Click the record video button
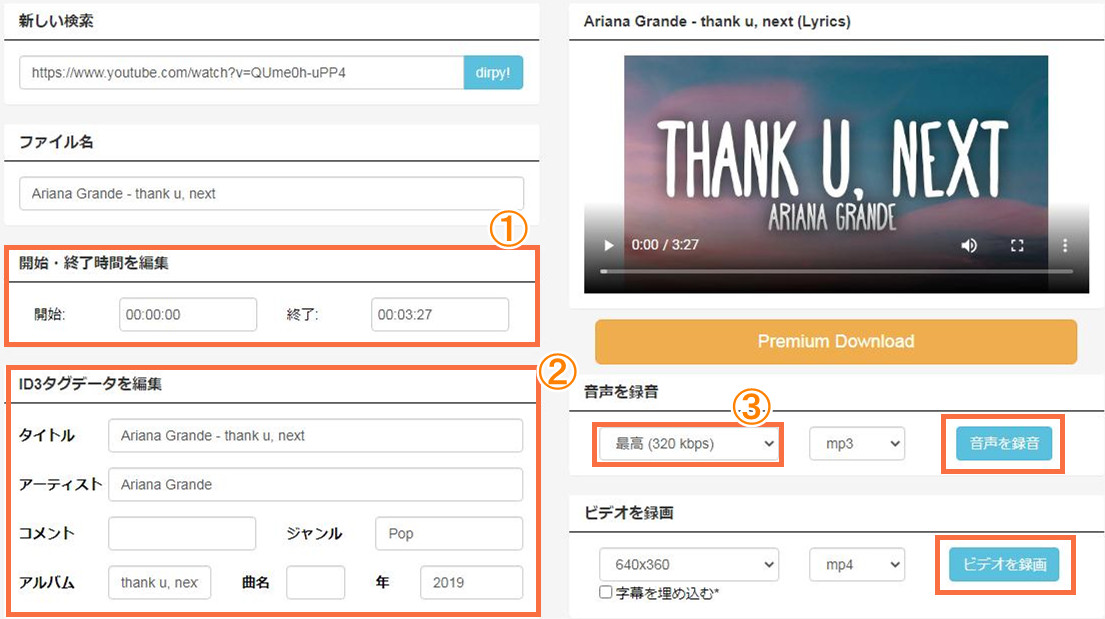 pyautogui.click(x=1004, y=564)
